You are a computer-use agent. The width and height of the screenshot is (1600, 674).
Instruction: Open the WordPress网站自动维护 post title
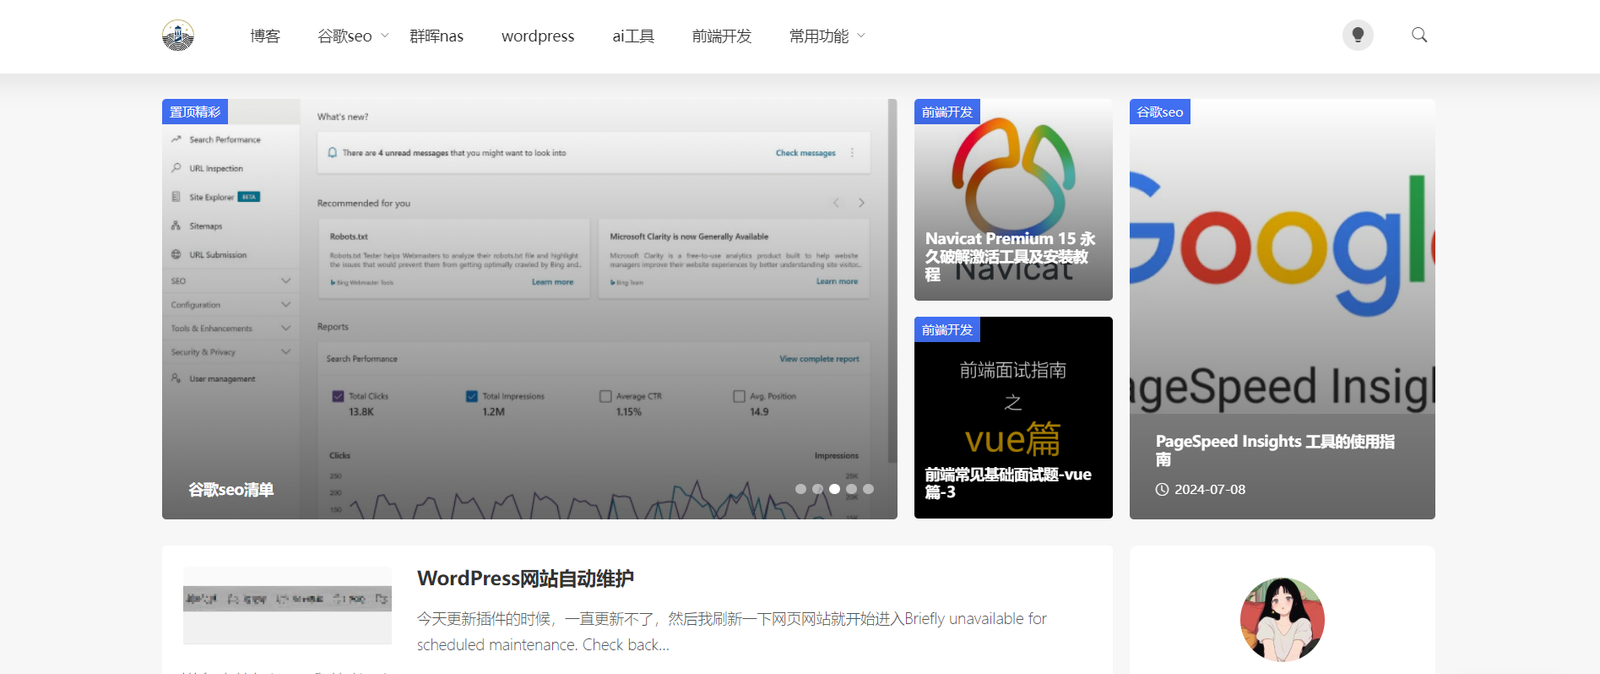525,579
